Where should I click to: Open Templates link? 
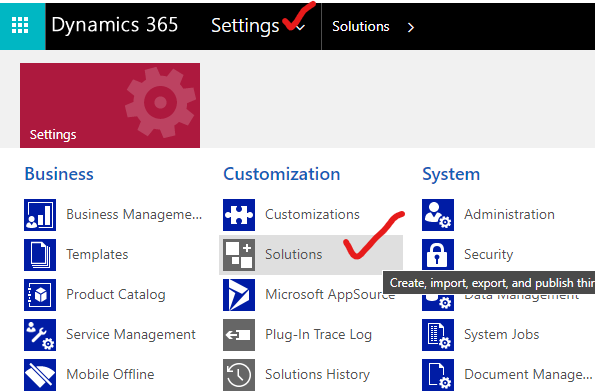click(97, 254)
